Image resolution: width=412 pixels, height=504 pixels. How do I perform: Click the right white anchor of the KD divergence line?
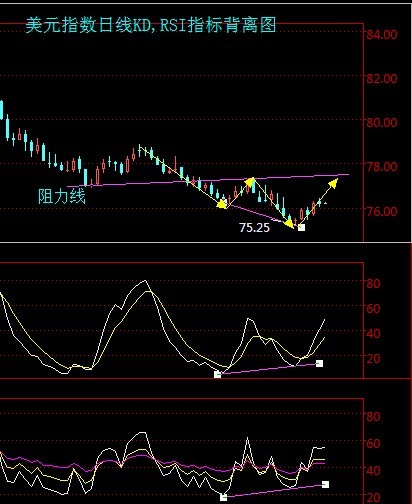pyautogui.click(x=319, y=363)
